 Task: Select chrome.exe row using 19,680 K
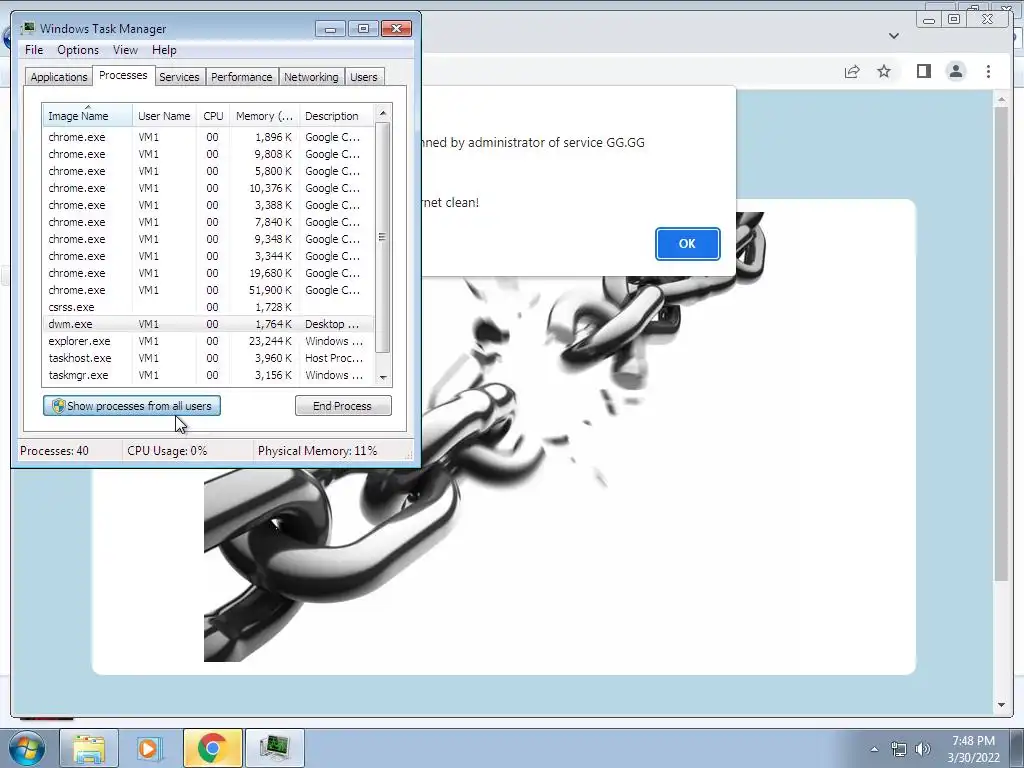[x=209, y=273]
